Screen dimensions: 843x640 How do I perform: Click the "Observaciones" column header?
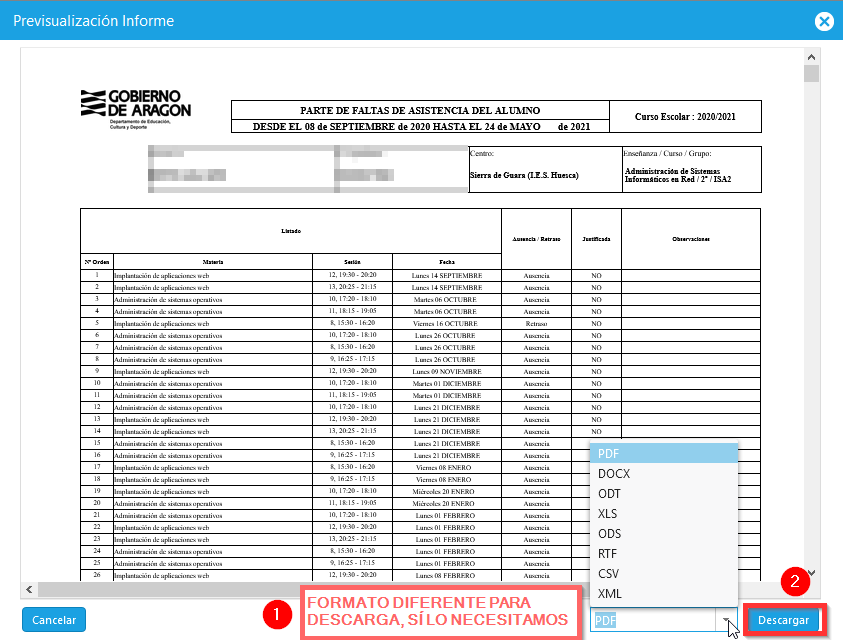tap(691, 239)
